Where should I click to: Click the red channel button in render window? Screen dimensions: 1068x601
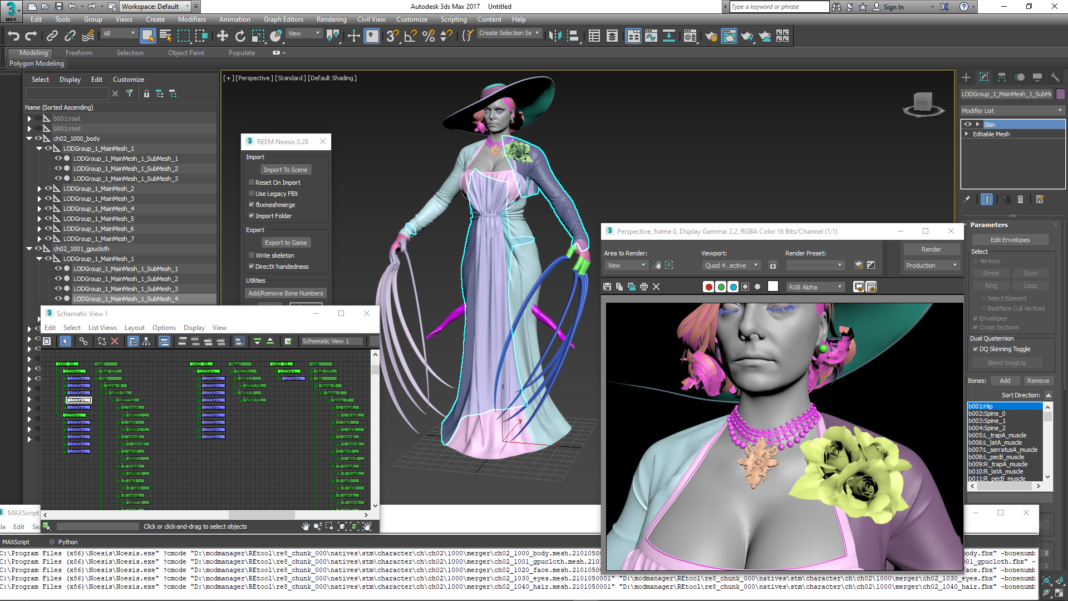click(708, 287)
